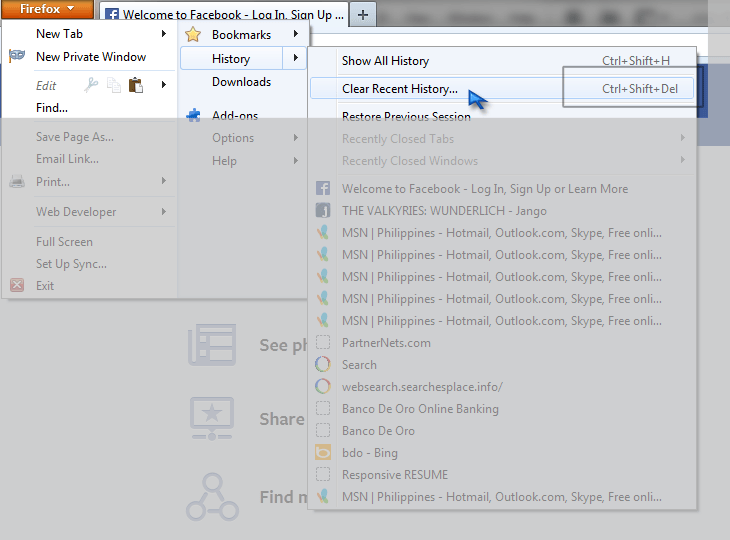Choose the Exit menu label
730x540 pixels.
[45, 286]
